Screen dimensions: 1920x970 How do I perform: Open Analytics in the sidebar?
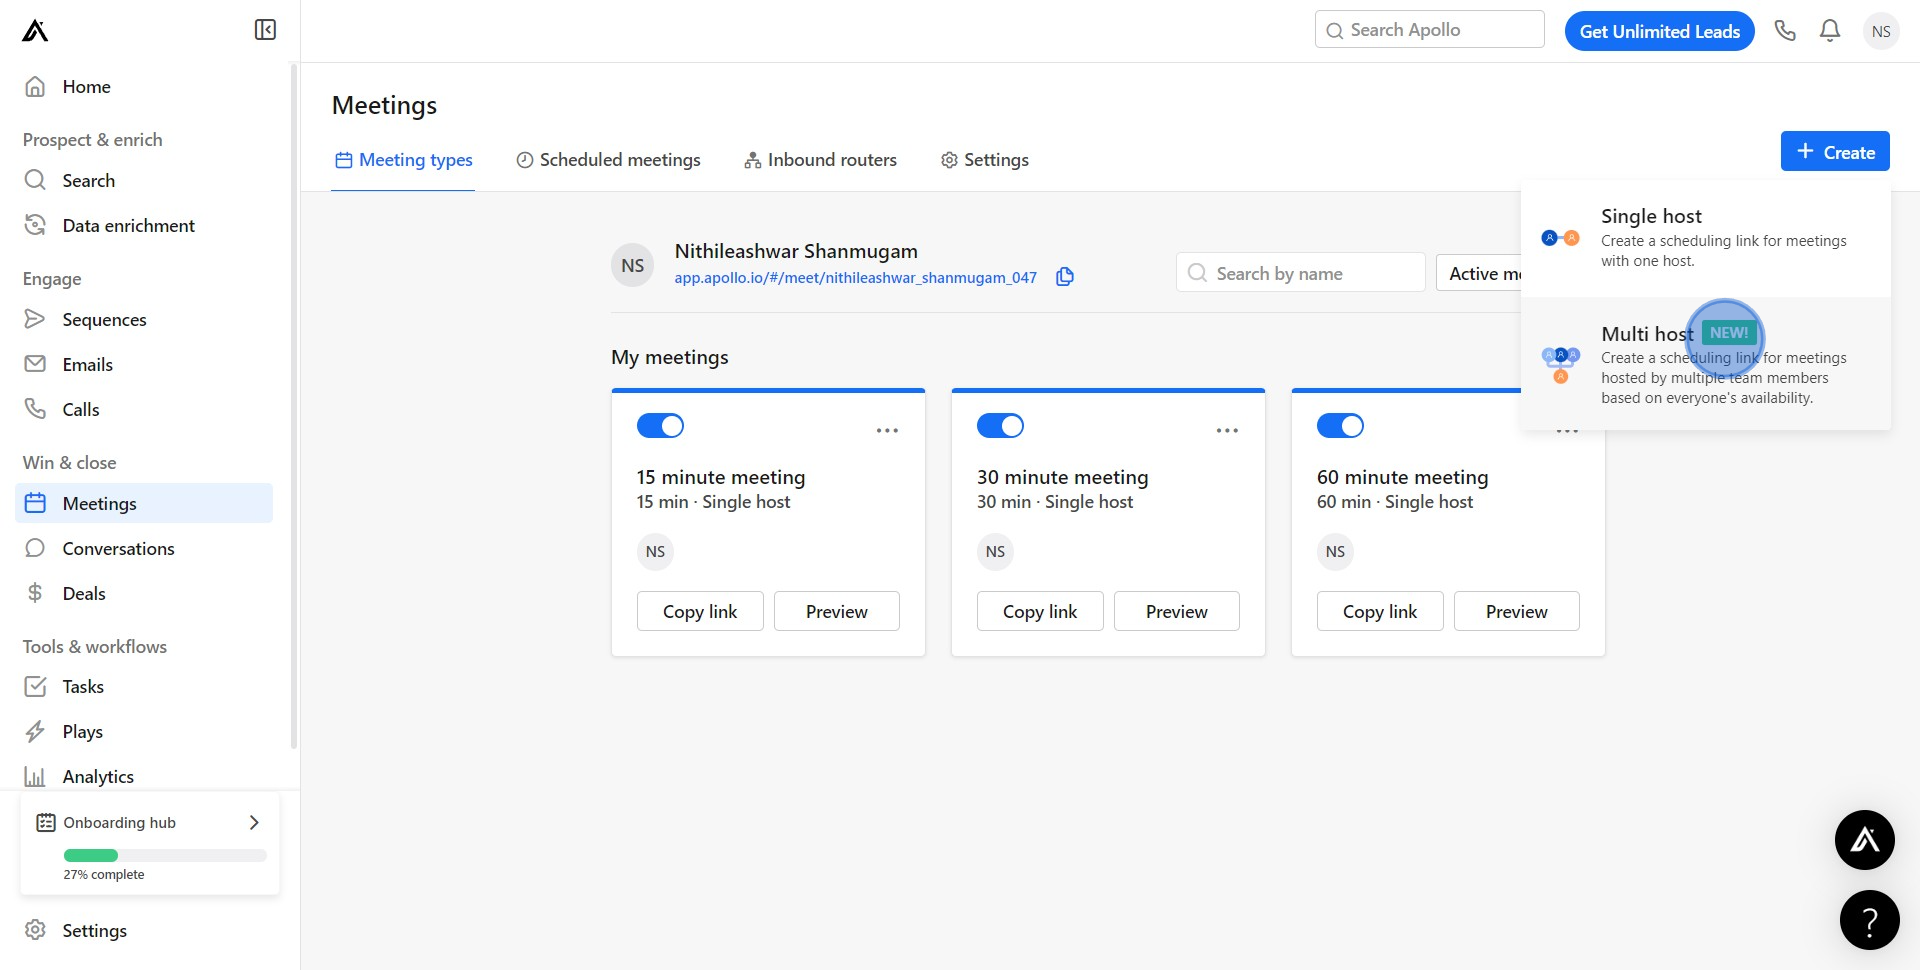144,777
